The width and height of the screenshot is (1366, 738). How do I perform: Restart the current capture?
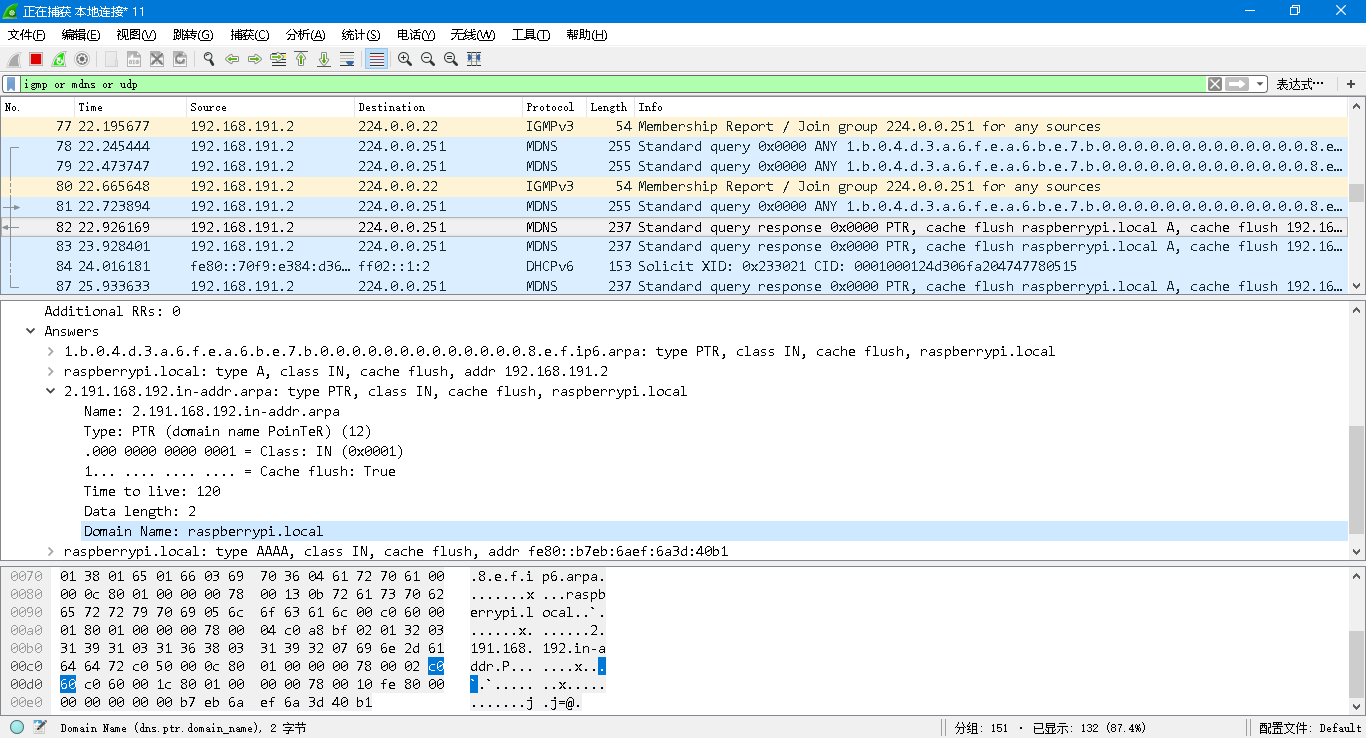(x=59, y=59)
